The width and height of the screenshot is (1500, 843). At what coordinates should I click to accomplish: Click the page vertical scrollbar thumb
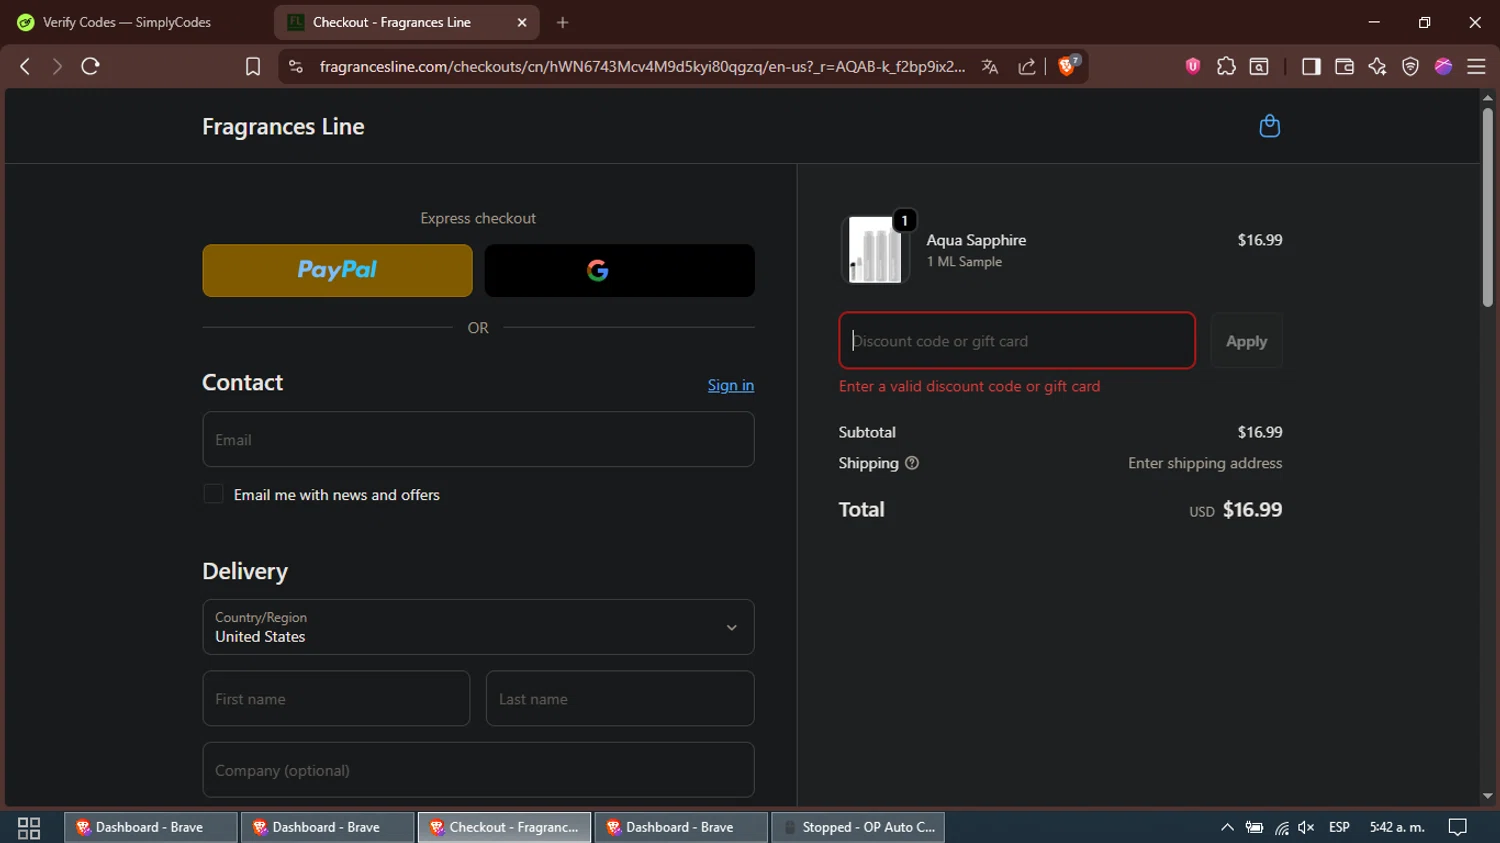(1487, 207)
